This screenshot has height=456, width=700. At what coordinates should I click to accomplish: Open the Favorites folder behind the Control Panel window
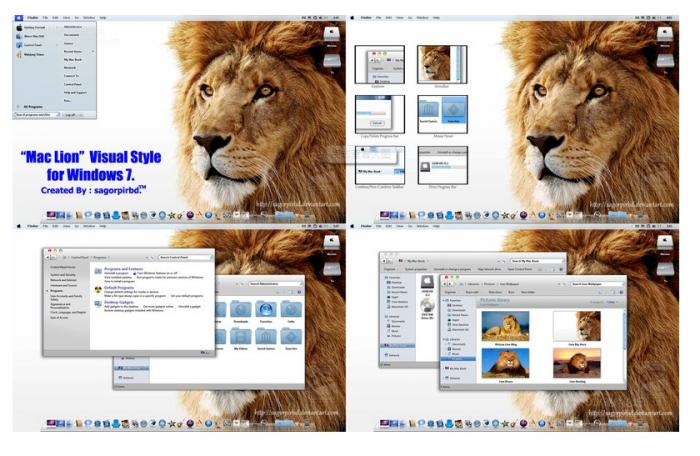click(266, 311)
